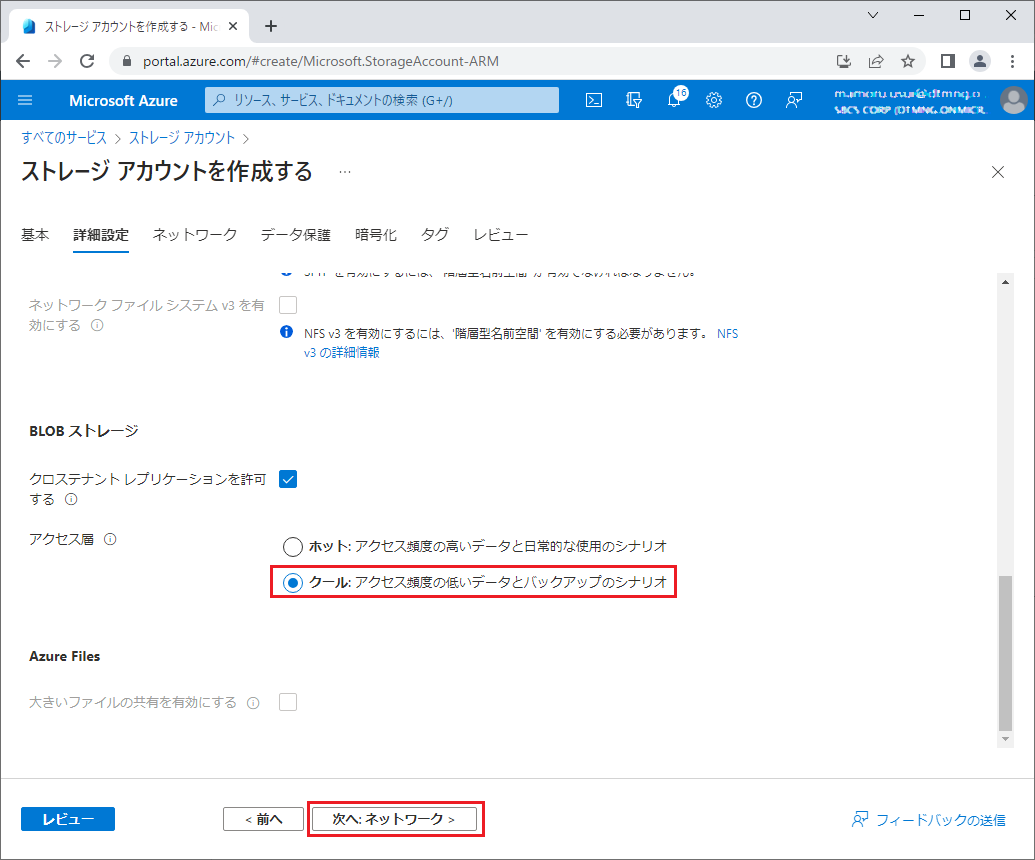Go to ストレージ アカウント breadcrumb
The width and height of the screenshot is (1035, 860).
182,138
